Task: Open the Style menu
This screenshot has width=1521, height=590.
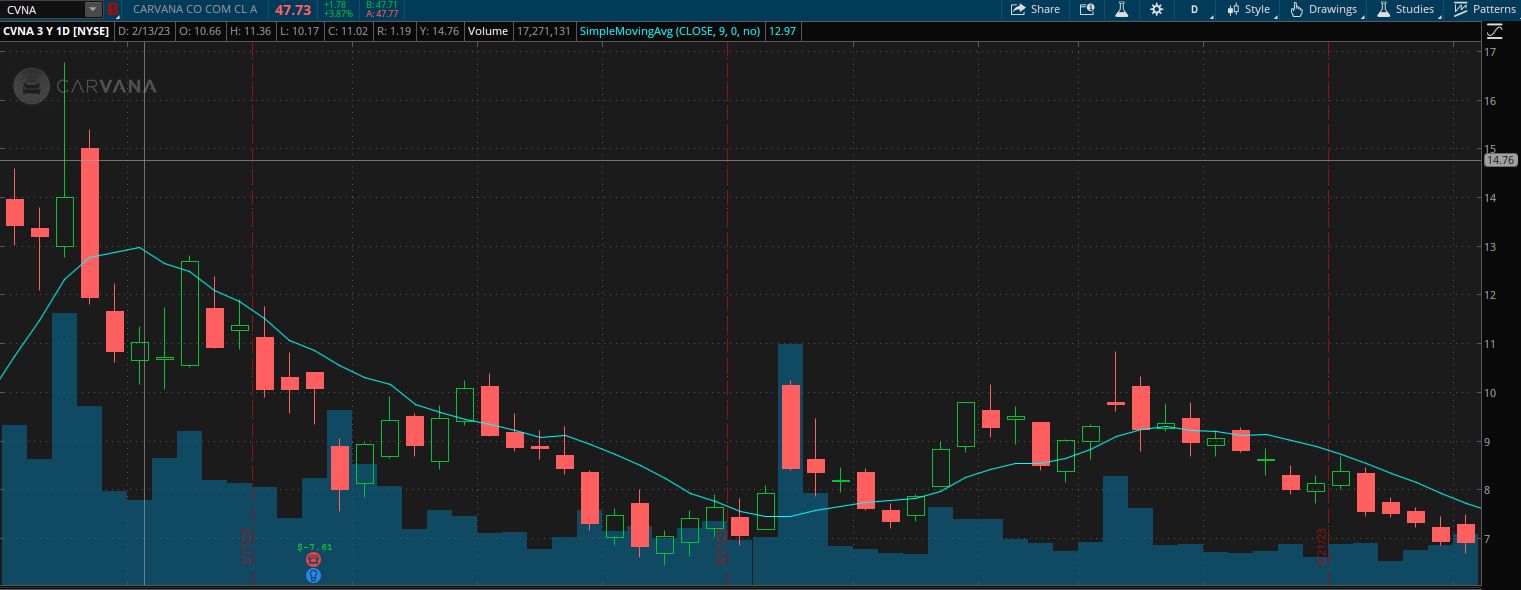Action: [x=1249, y=9]
